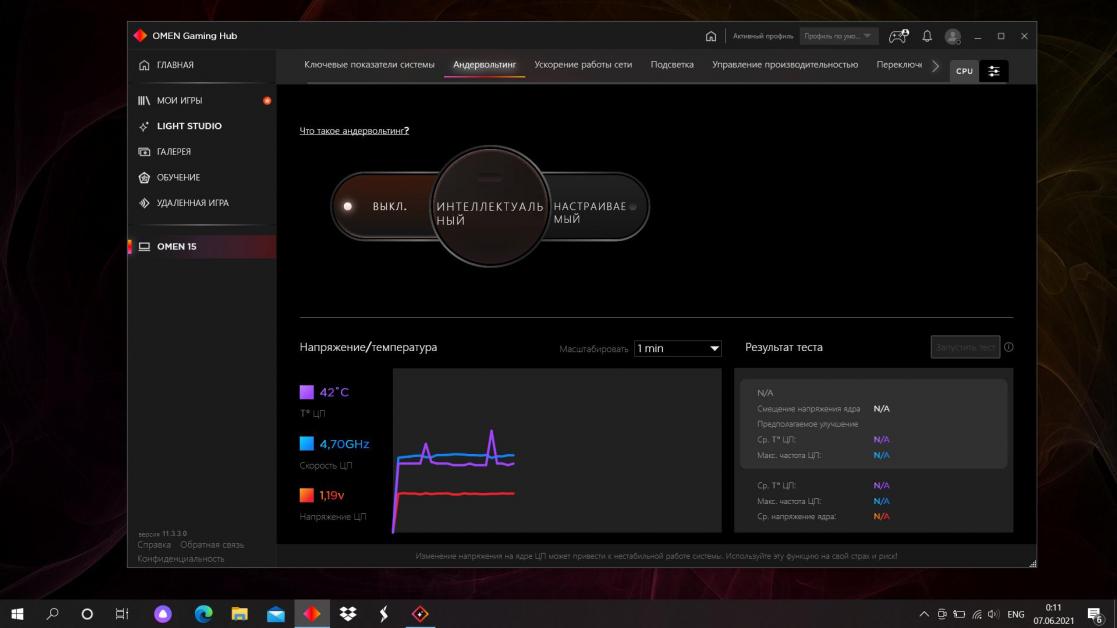Click the Что такое андервольтинг? link
Image resolution: width=1117 pixels, height=628 pixels.
point(354,131)
